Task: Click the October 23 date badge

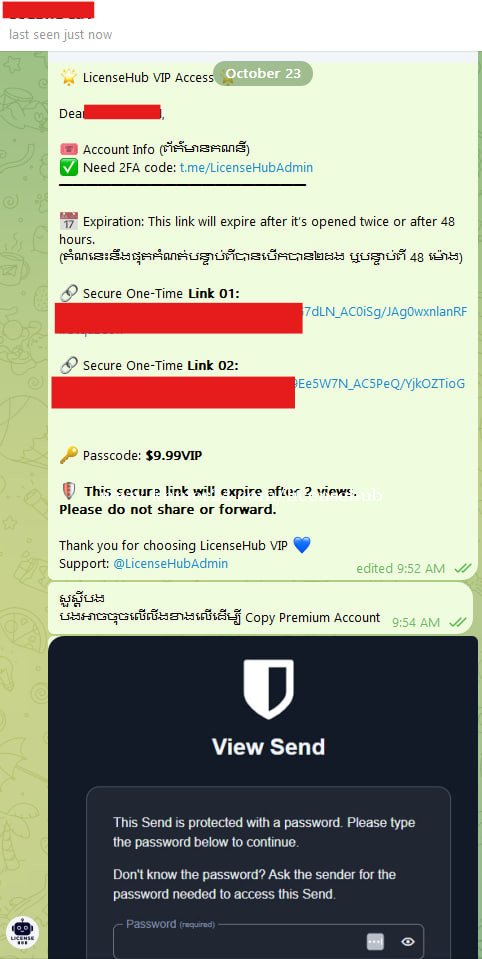Action: click(263, 73)
